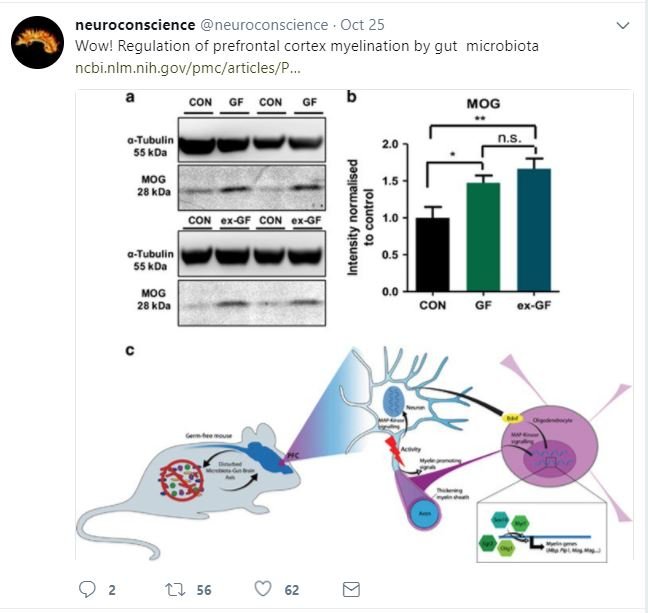Open the tweet options chevron menu
The width and height of the screenshot is (648, 613).
623,24
